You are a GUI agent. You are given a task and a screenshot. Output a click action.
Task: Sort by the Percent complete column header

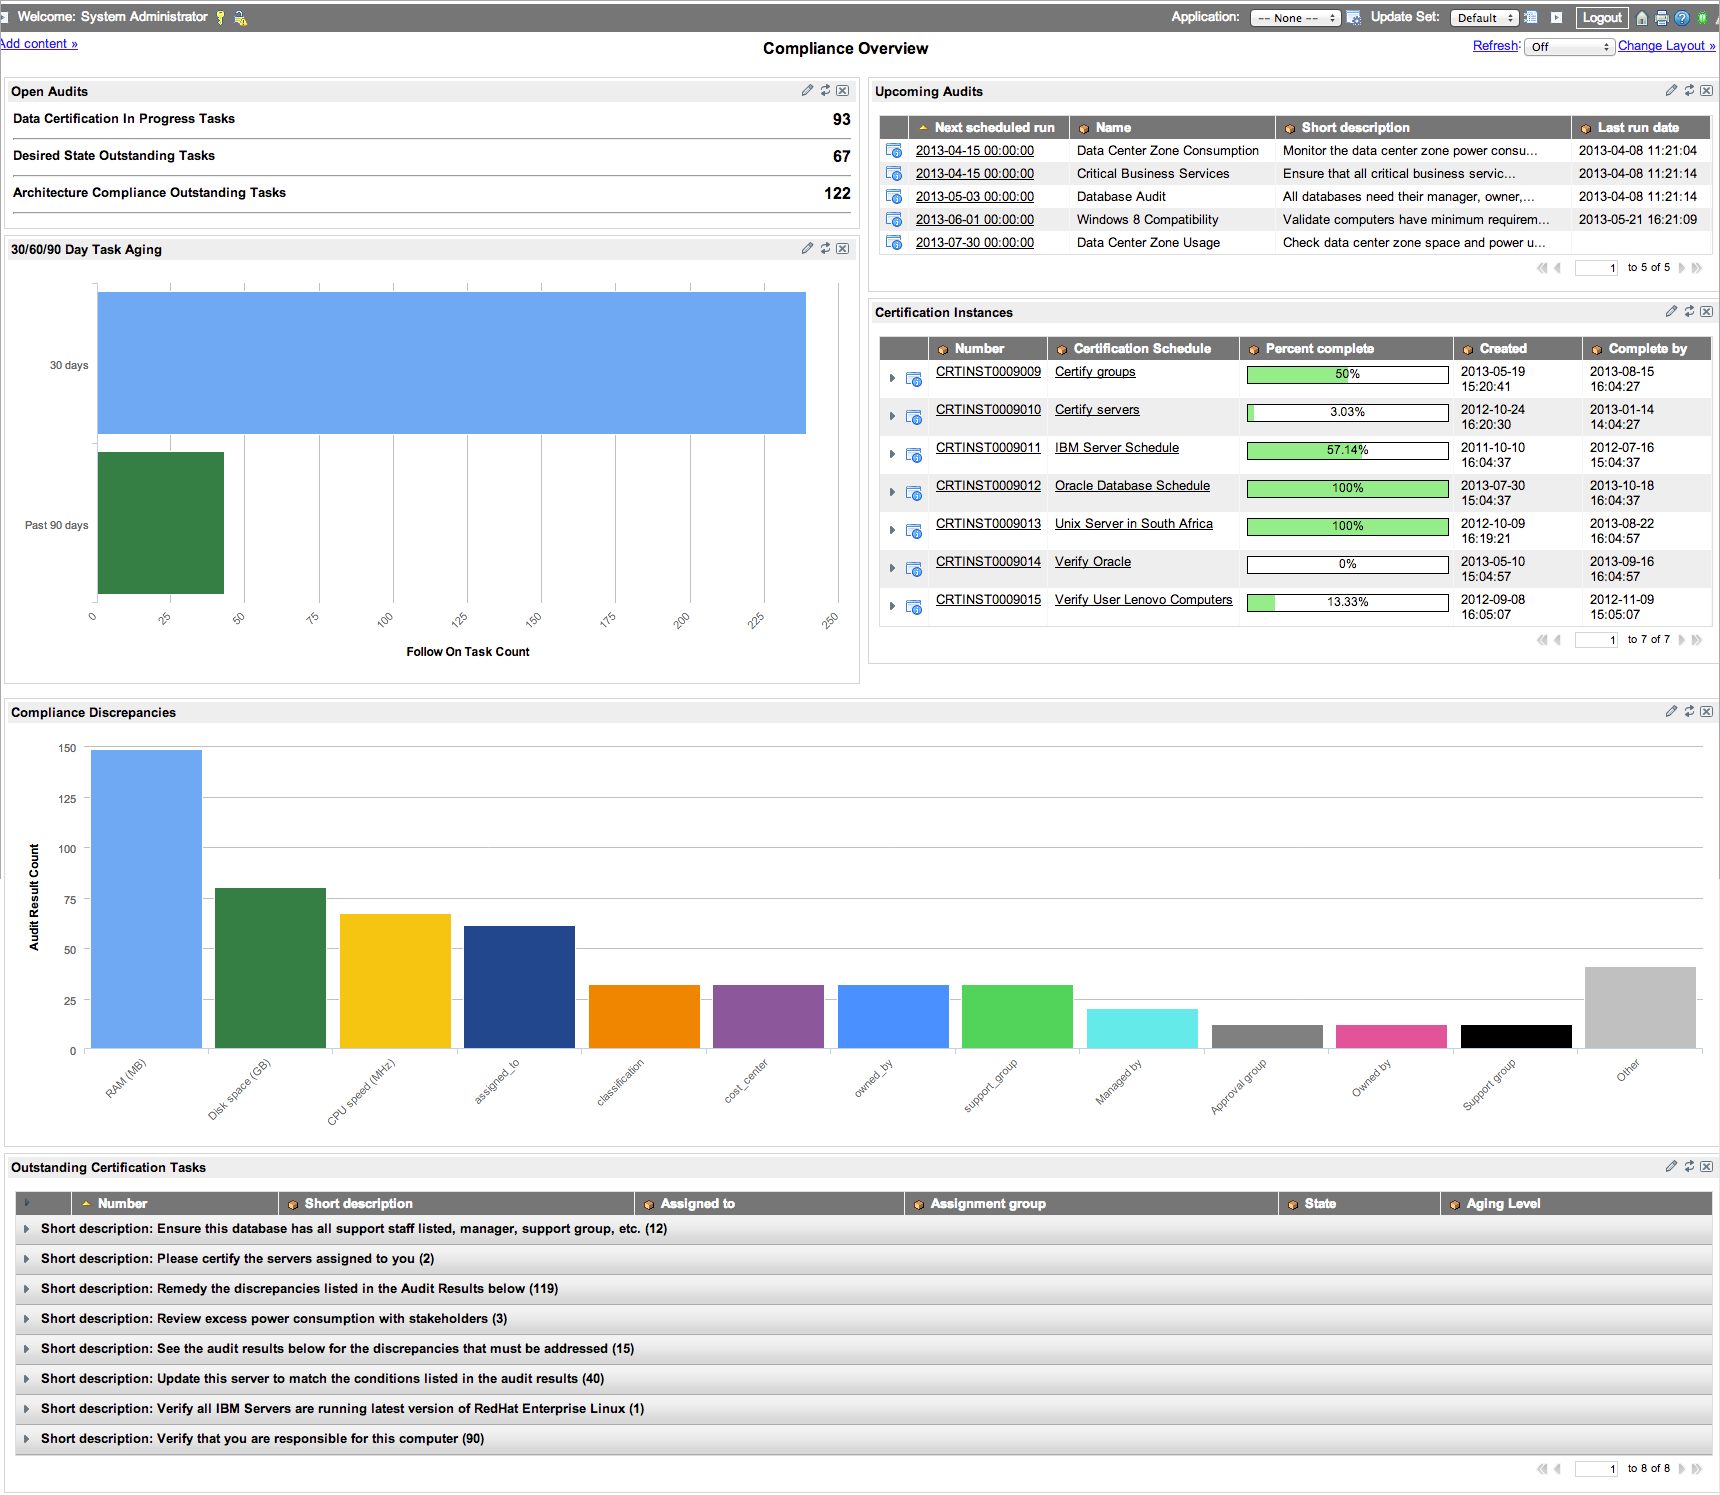[x=1319, y=348]
